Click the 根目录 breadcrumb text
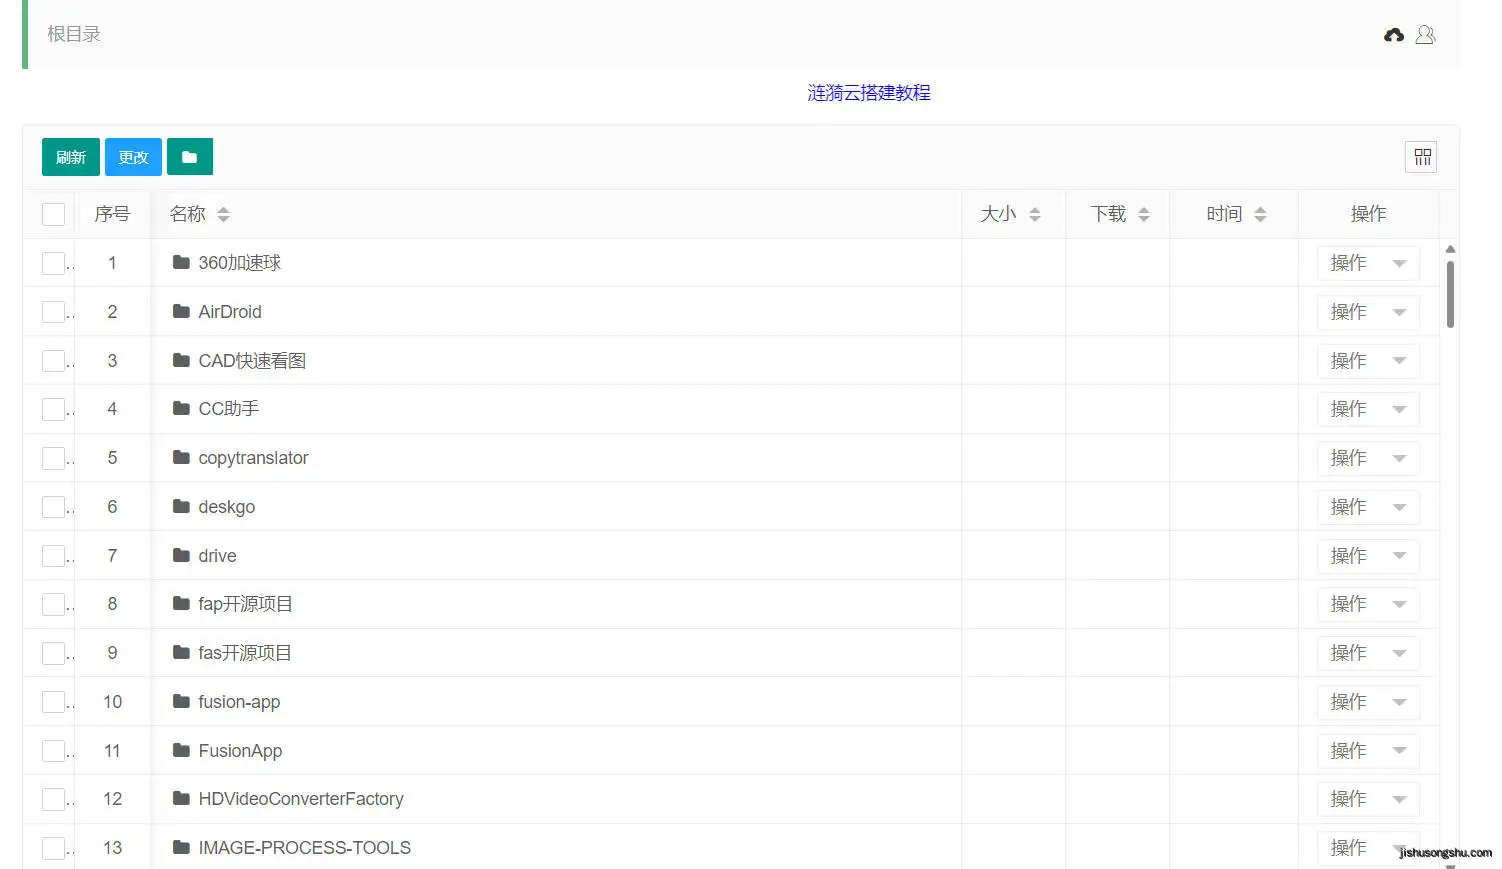This screenshot has height=869, width=1502. (x=74, y=34)
